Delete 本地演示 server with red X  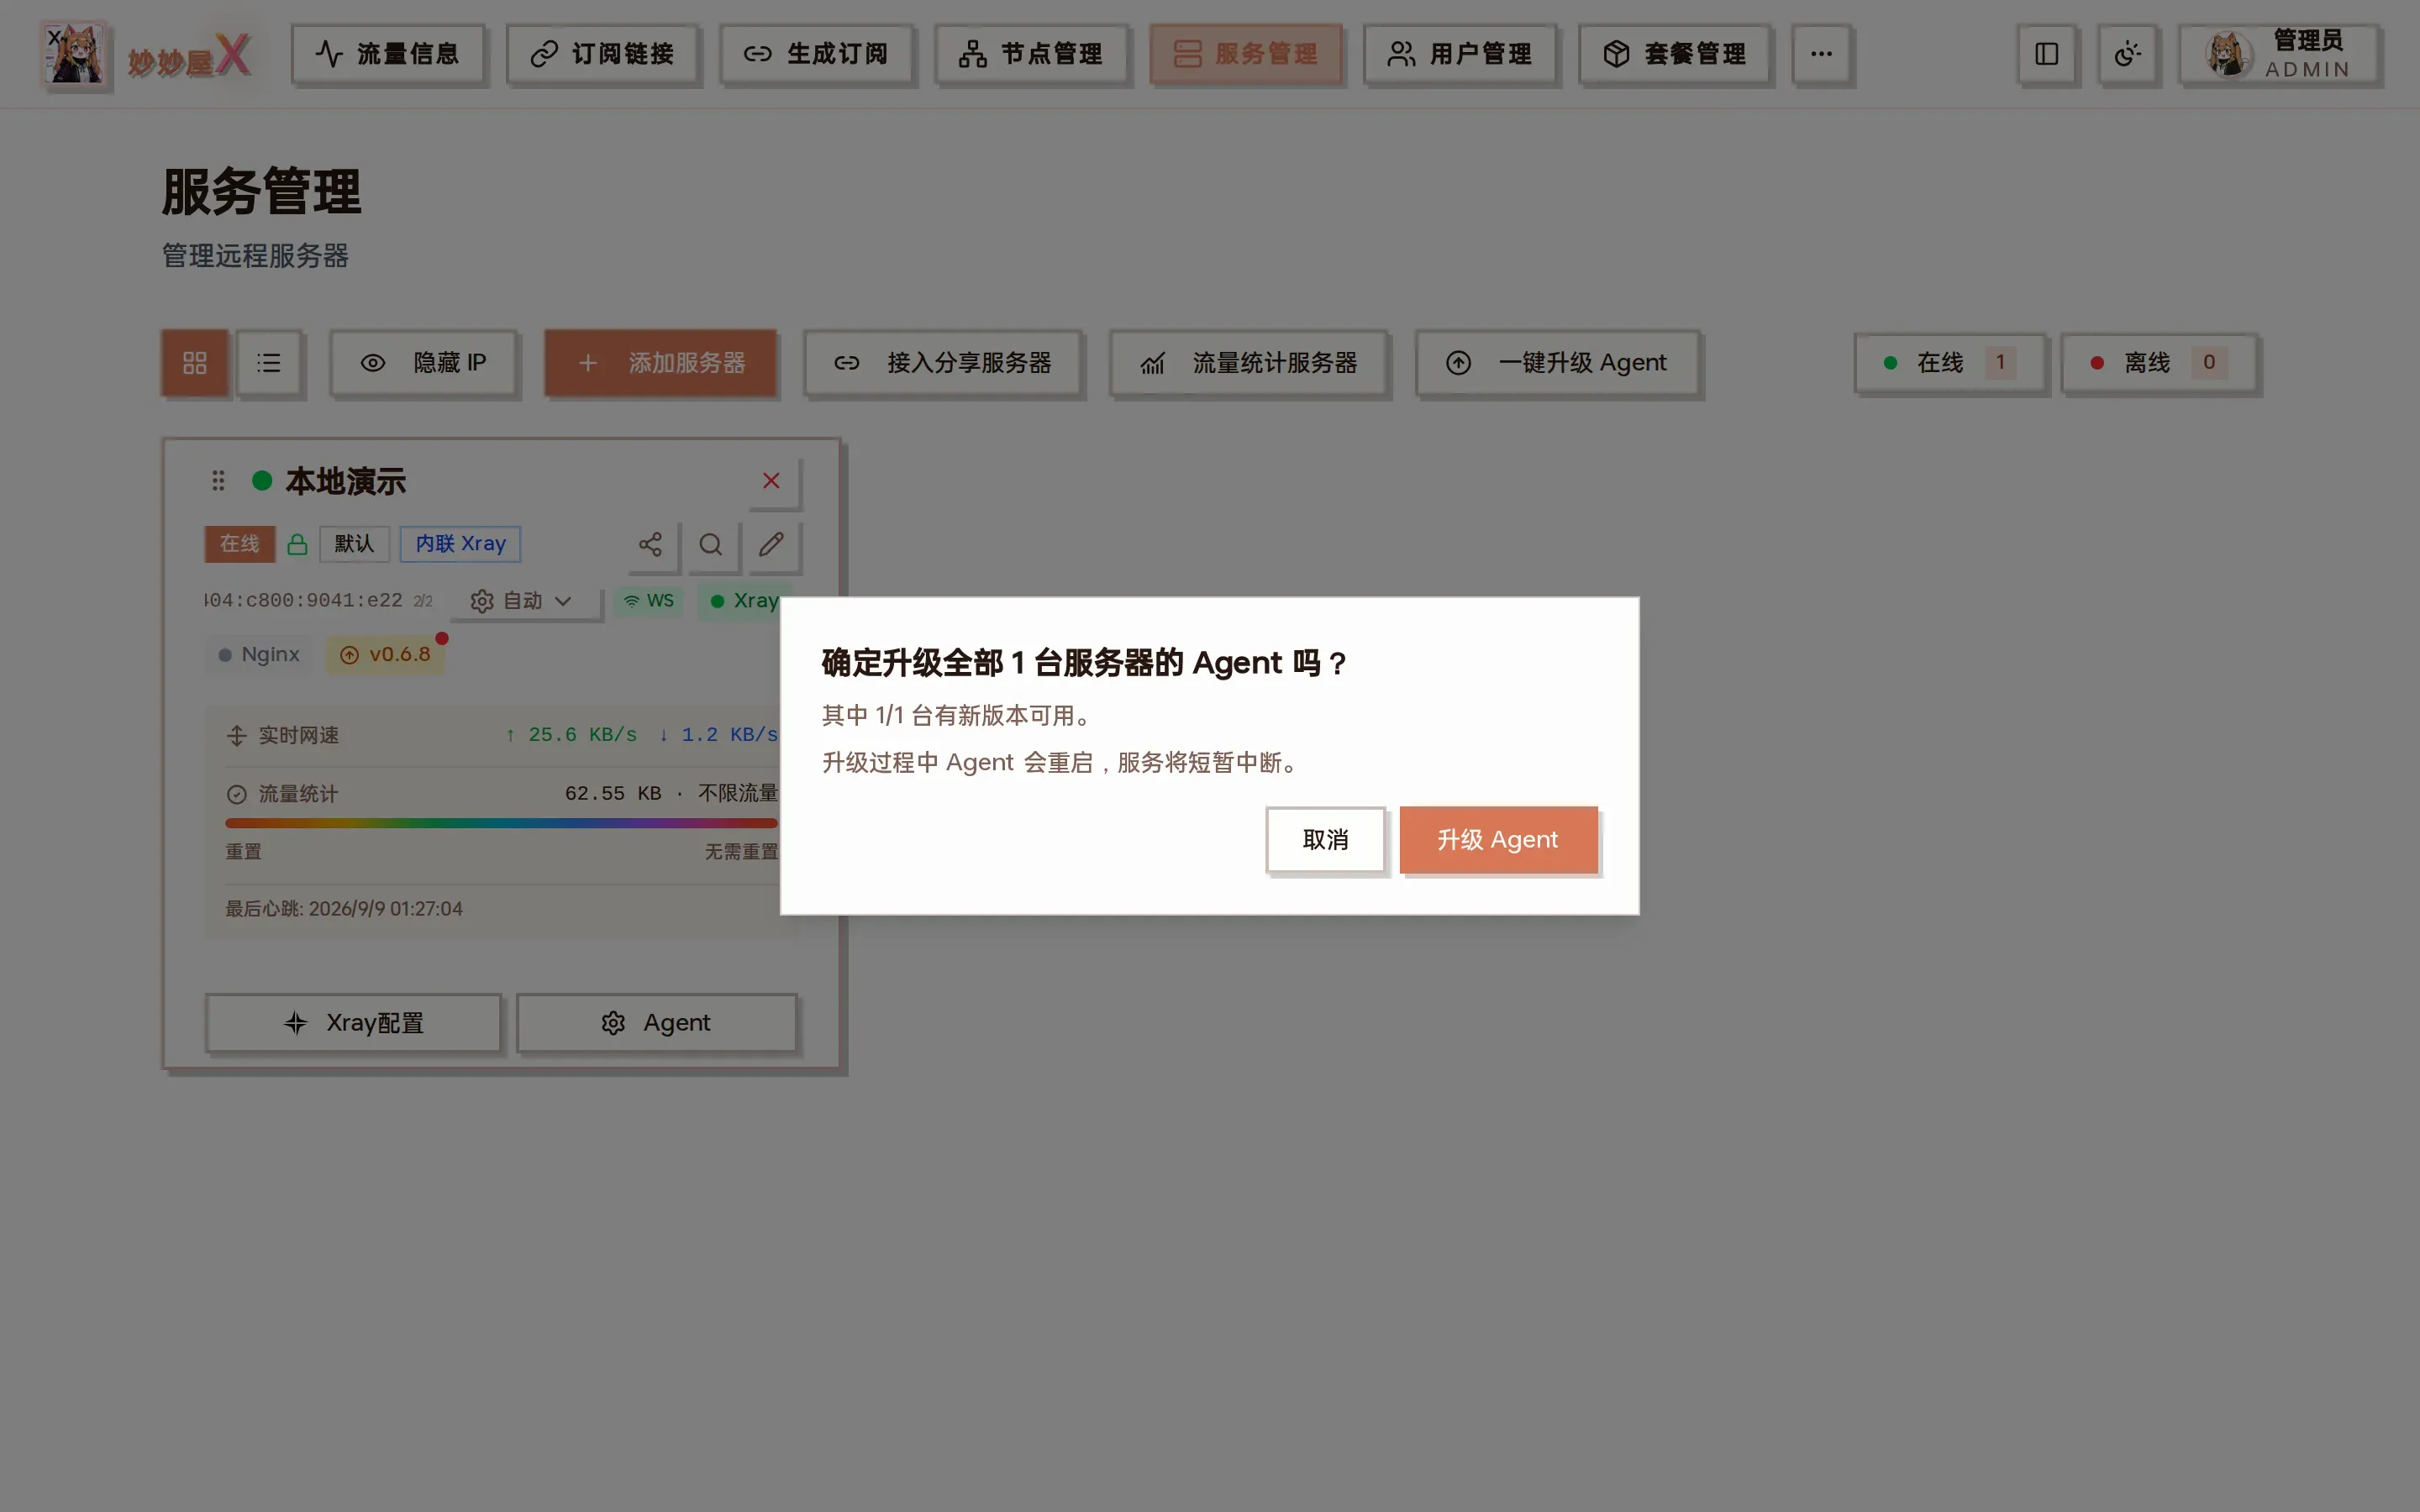[x=771, y=481]
